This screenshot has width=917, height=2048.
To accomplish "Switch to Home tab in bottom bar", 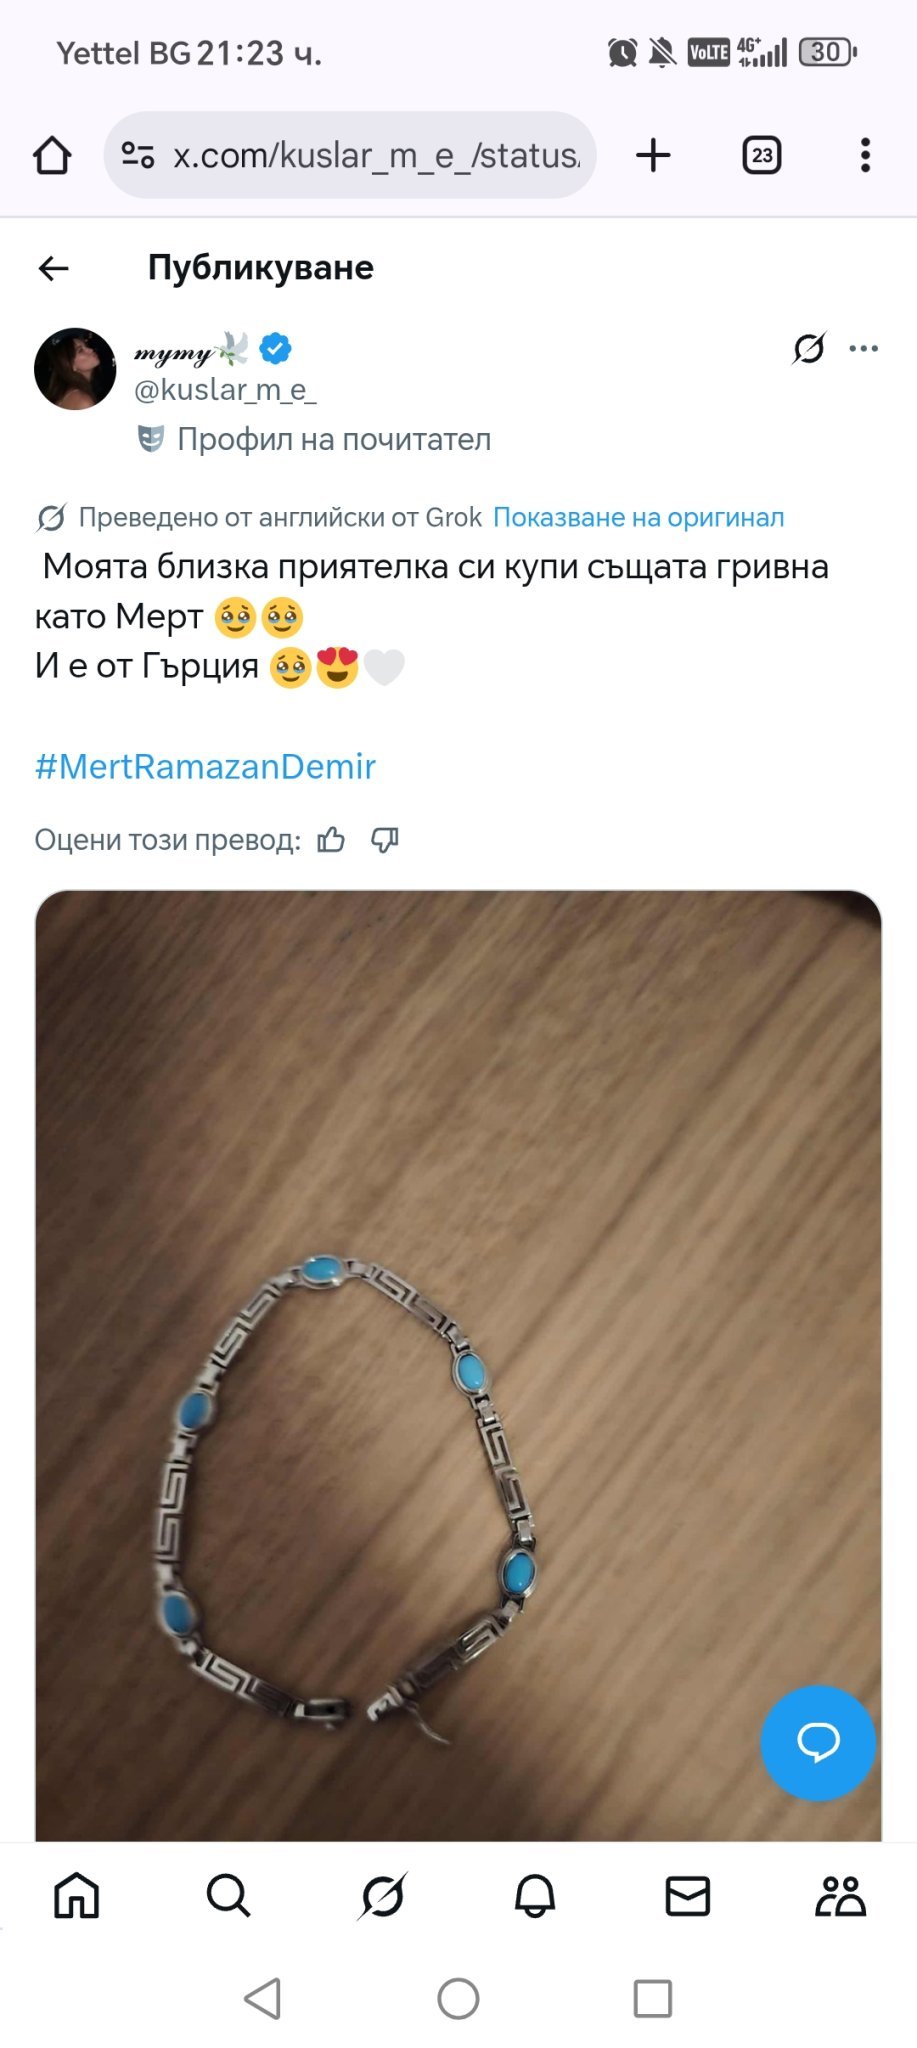I will [77, 1895].
